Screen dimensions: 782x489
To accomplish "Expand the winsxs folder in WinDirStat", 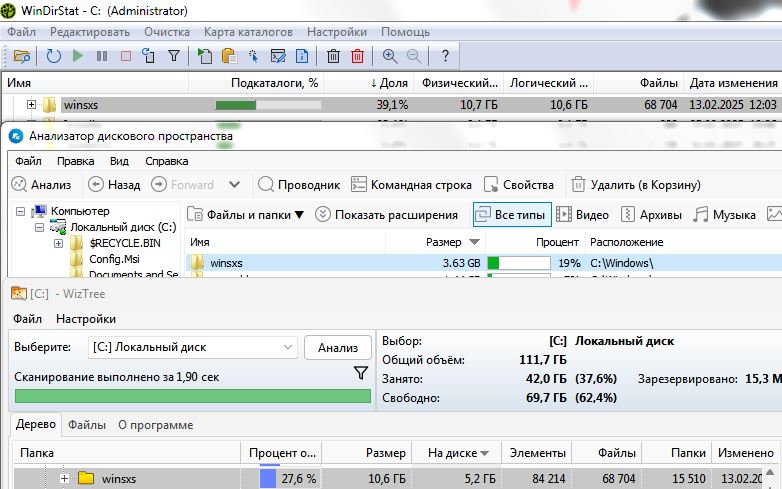I will tap(31, 105).
